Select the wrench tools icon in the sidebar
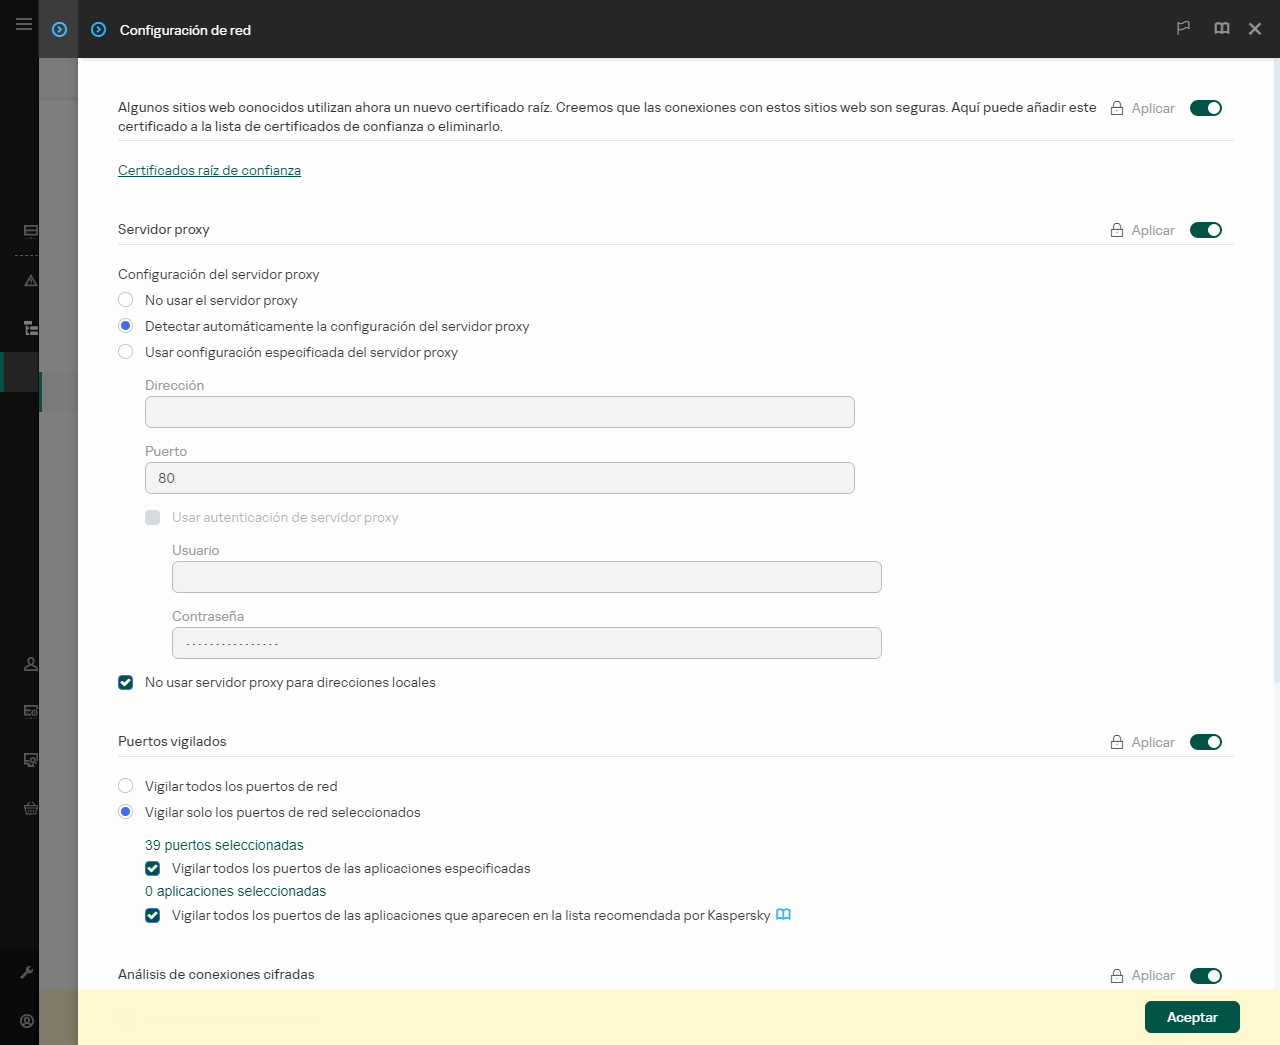The image size is (1280, 1045). pyautogui.click(x=29, y=971)
